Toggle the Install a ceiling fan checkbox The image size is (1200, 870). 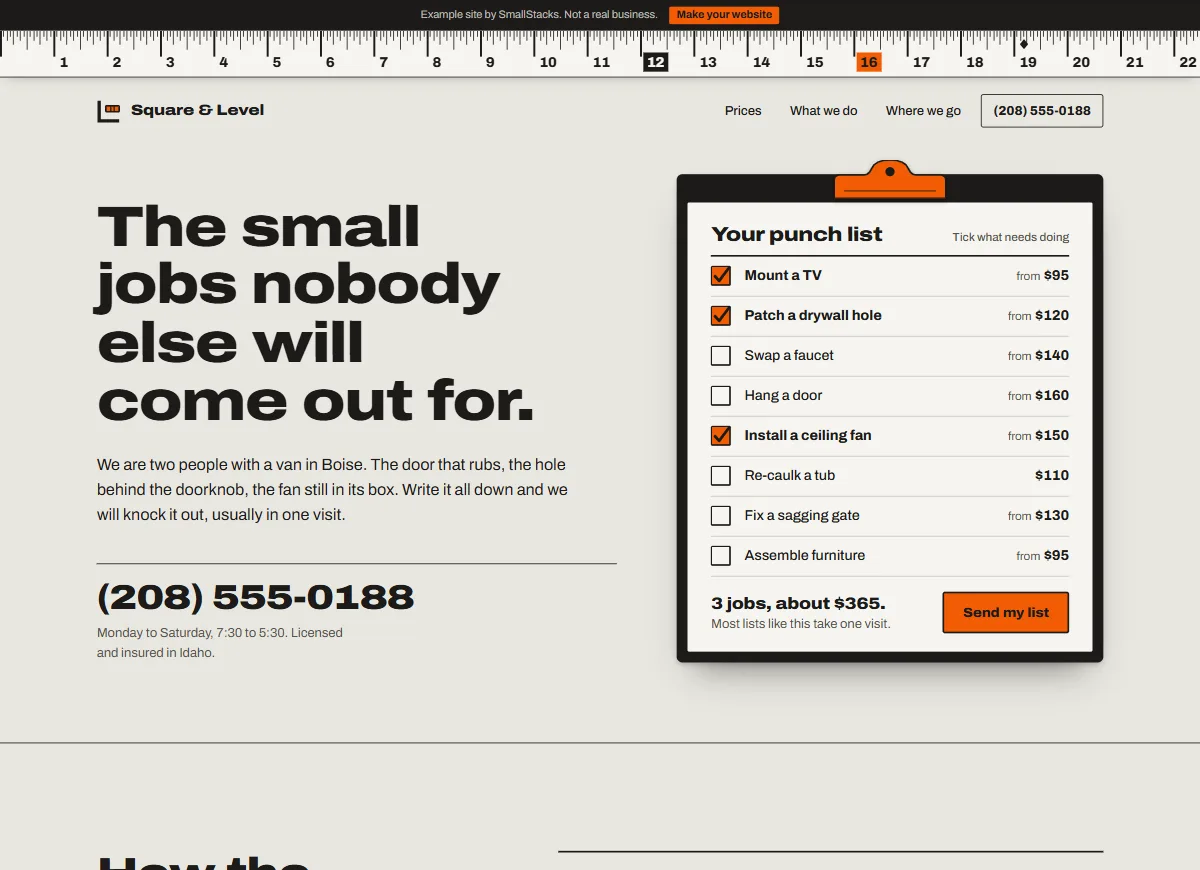pyautogui.click(x=721, y=436)
